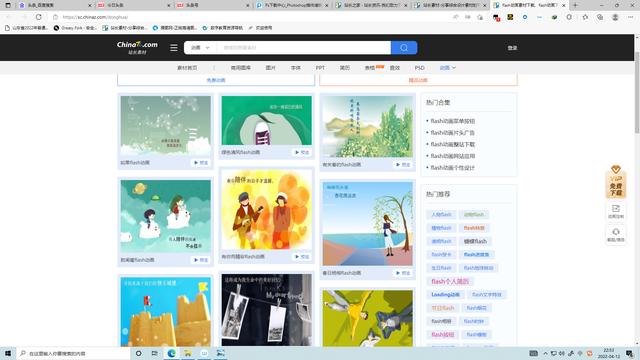Open the first navigation item, the materials home
The height and width of the screenshot is (360, 640).
(x=187, y=68)
